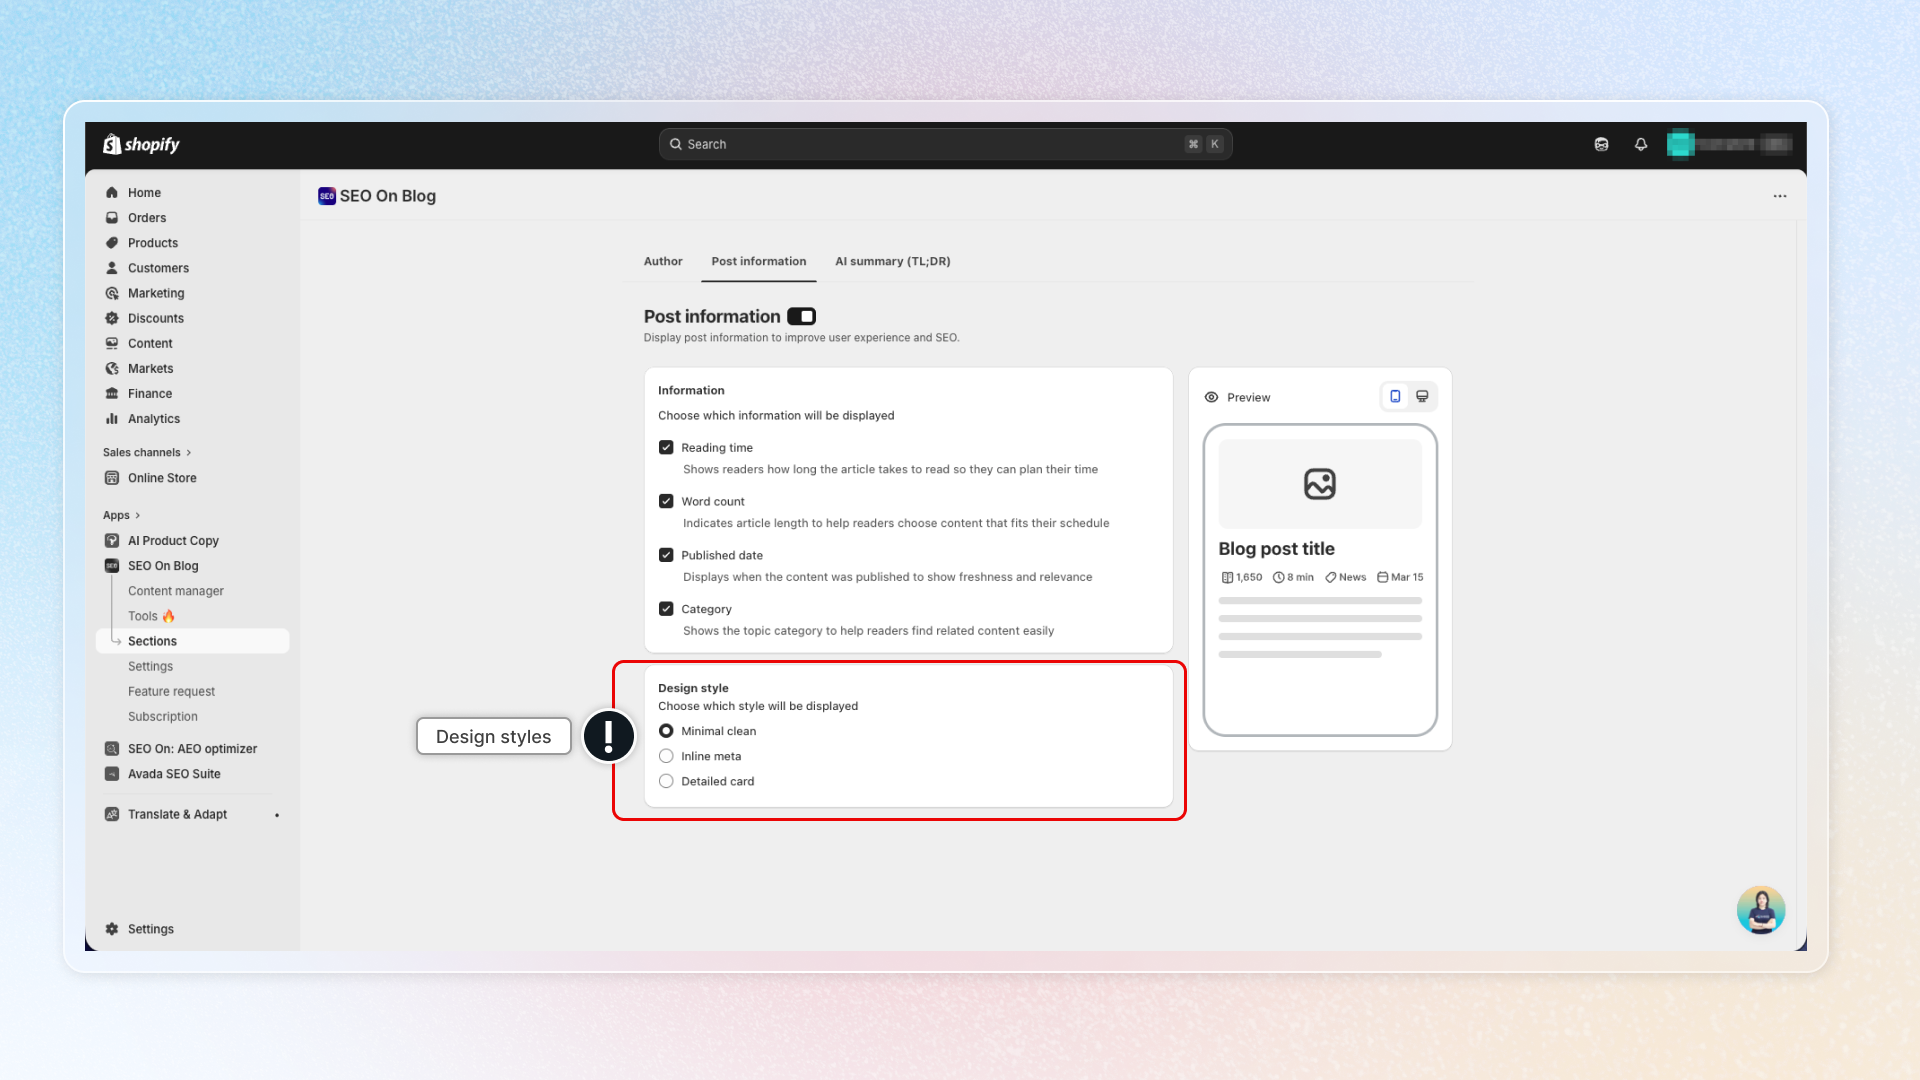Click the notification bell icon
Viewport: 1920px width, 1080px height.
click(x=1641, y=144)
